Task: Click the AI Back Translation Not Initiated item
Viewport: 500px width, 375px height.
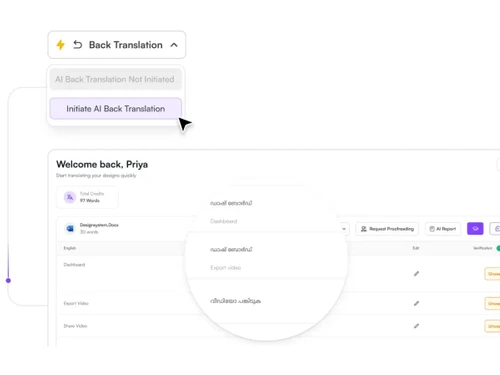Action: point(116,79)
